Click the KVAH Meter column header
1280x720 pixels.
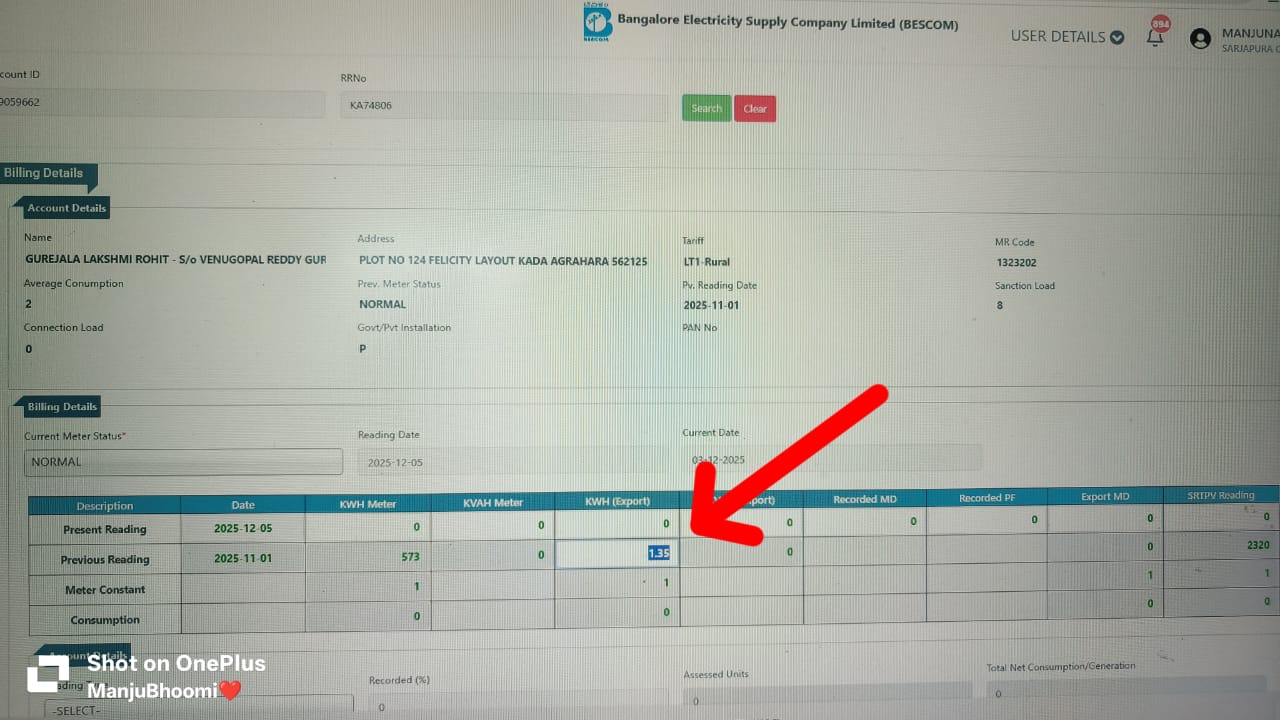tap(493, 502)
